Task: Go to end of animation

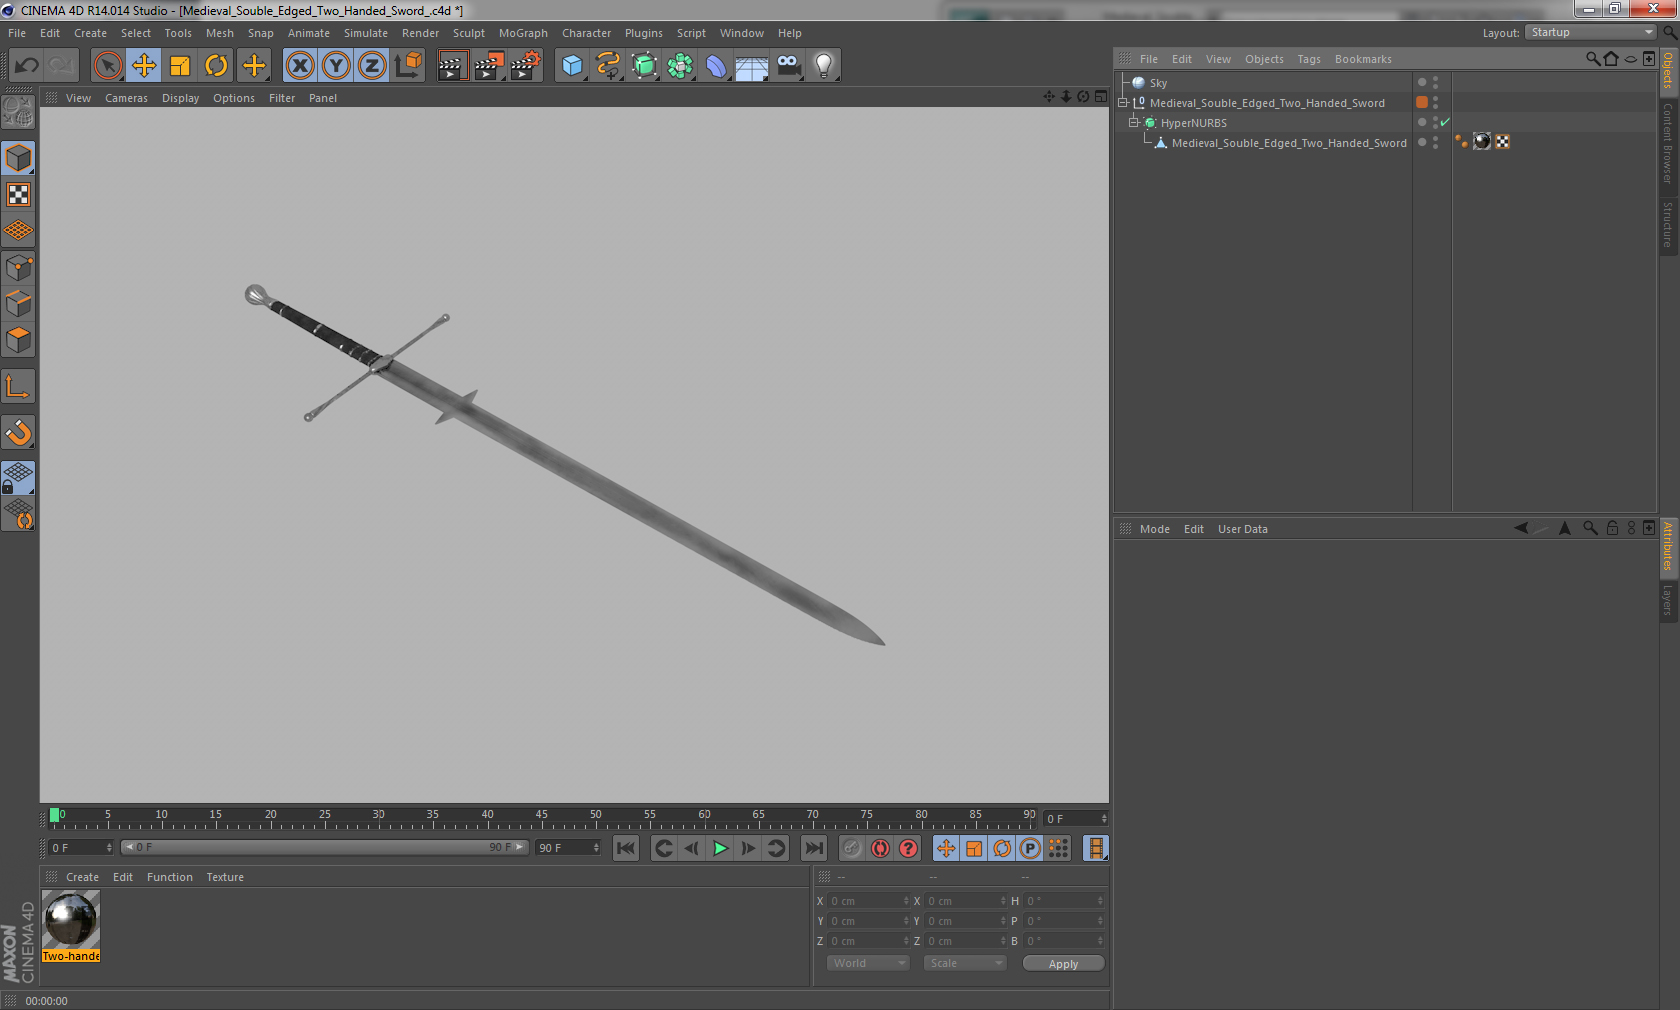Action: click(x=814, y=848)
